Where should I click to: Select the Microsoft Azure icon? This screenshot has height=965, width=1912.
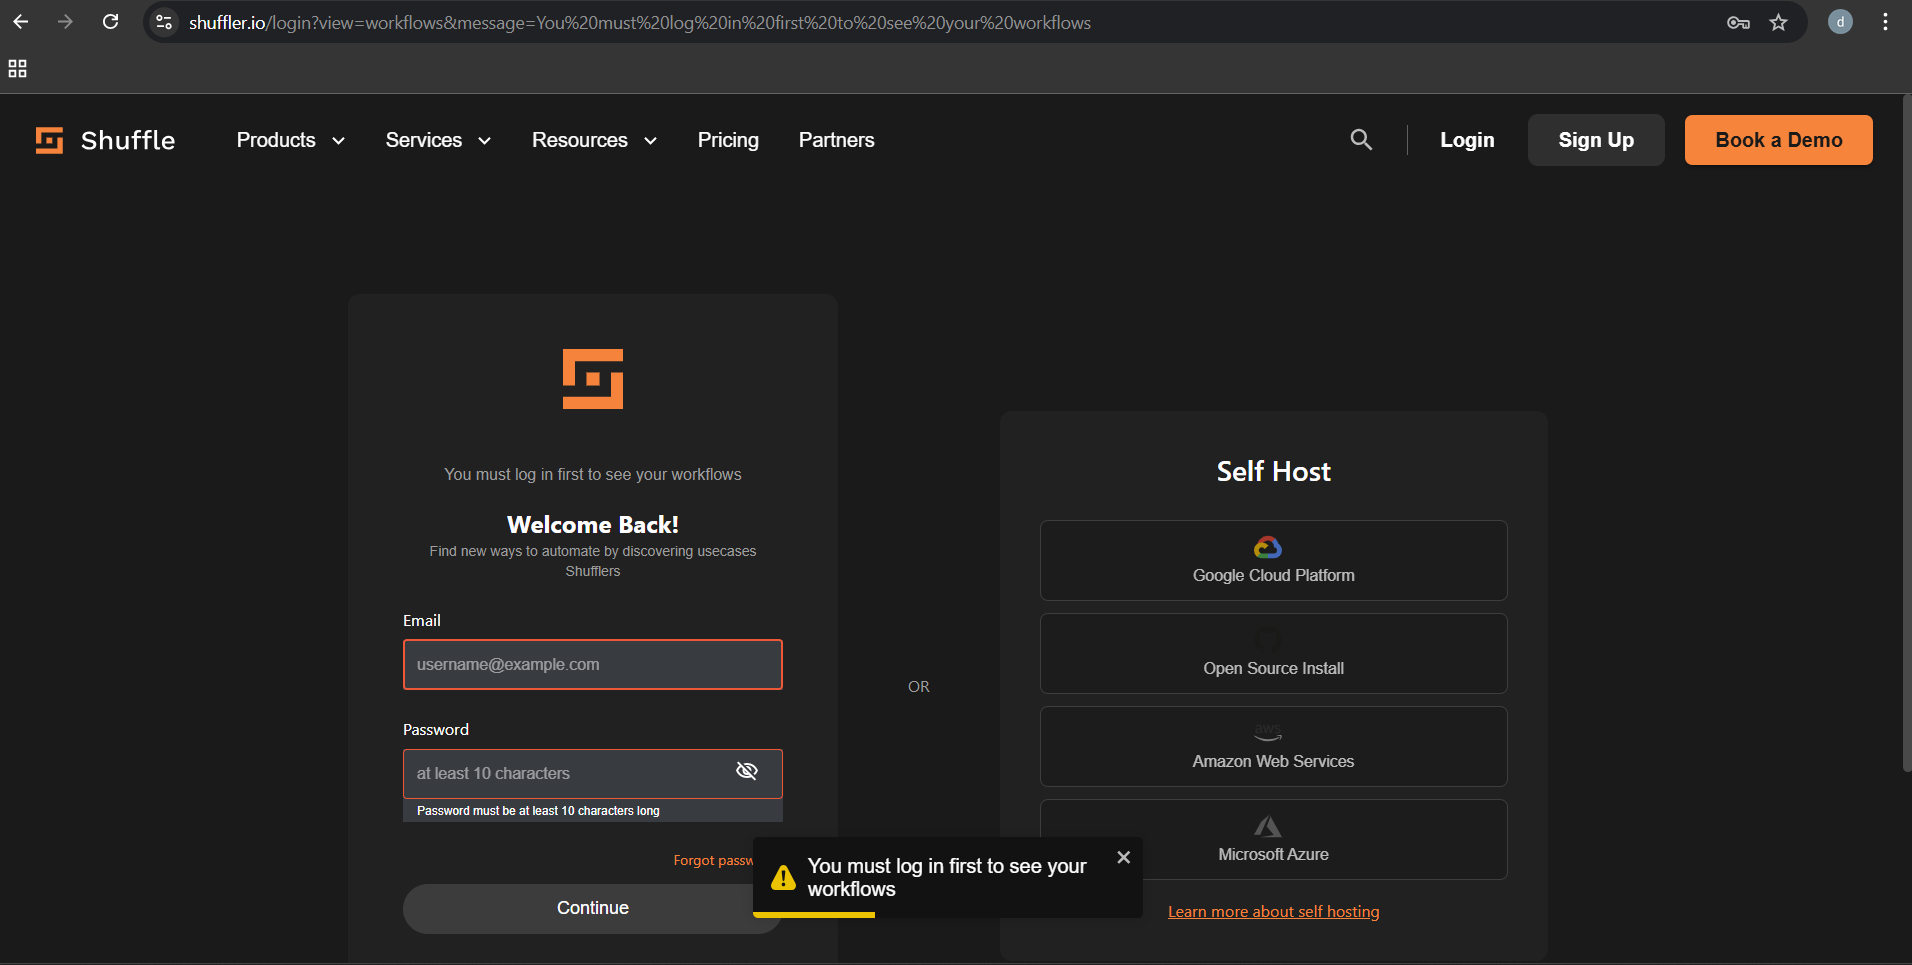[1266, 826]
